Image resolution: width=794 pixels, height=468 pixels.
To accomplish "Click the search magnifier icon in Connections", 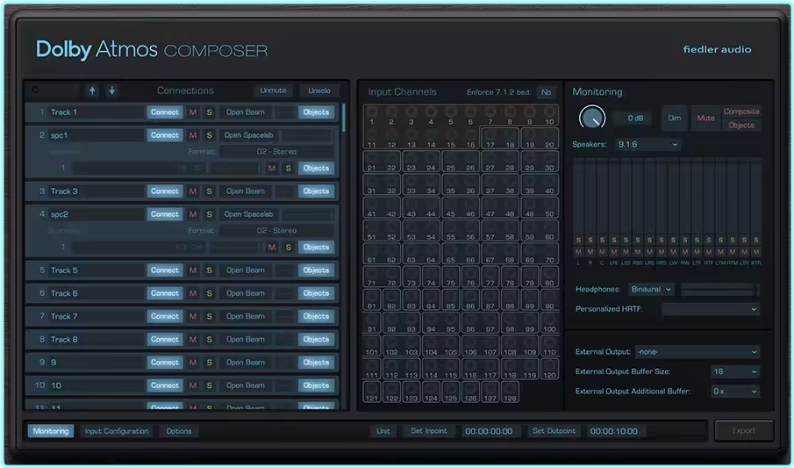I will coord(35,90).
